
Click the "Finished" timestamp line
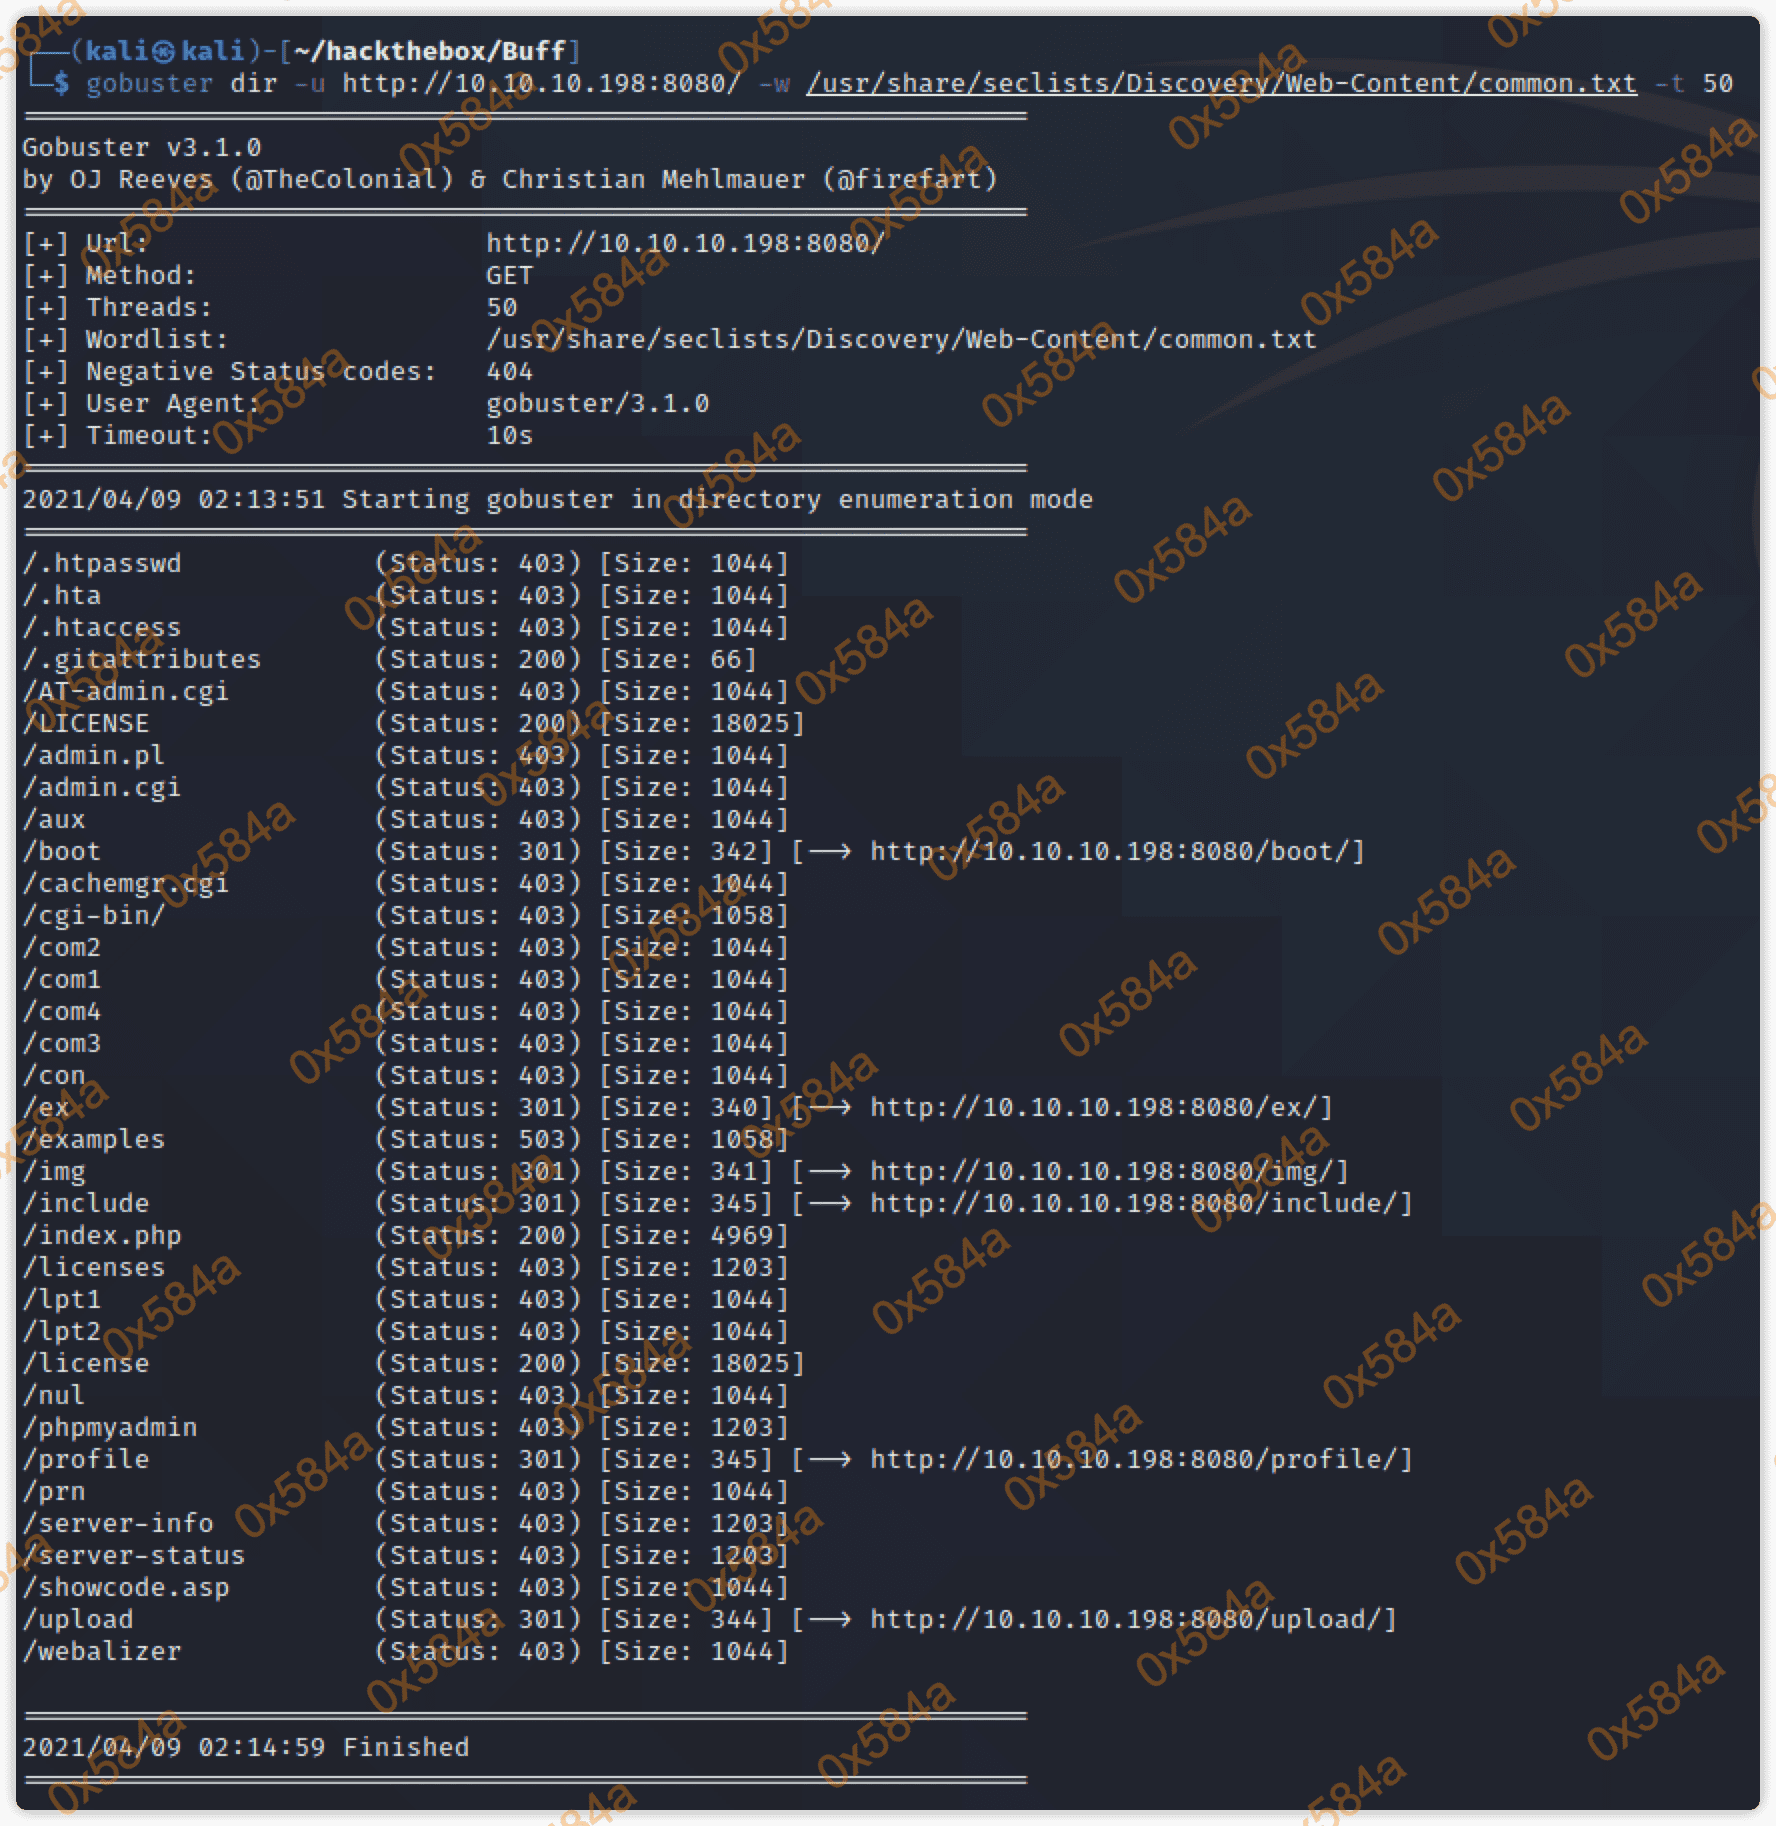[x=246, y=1747]
